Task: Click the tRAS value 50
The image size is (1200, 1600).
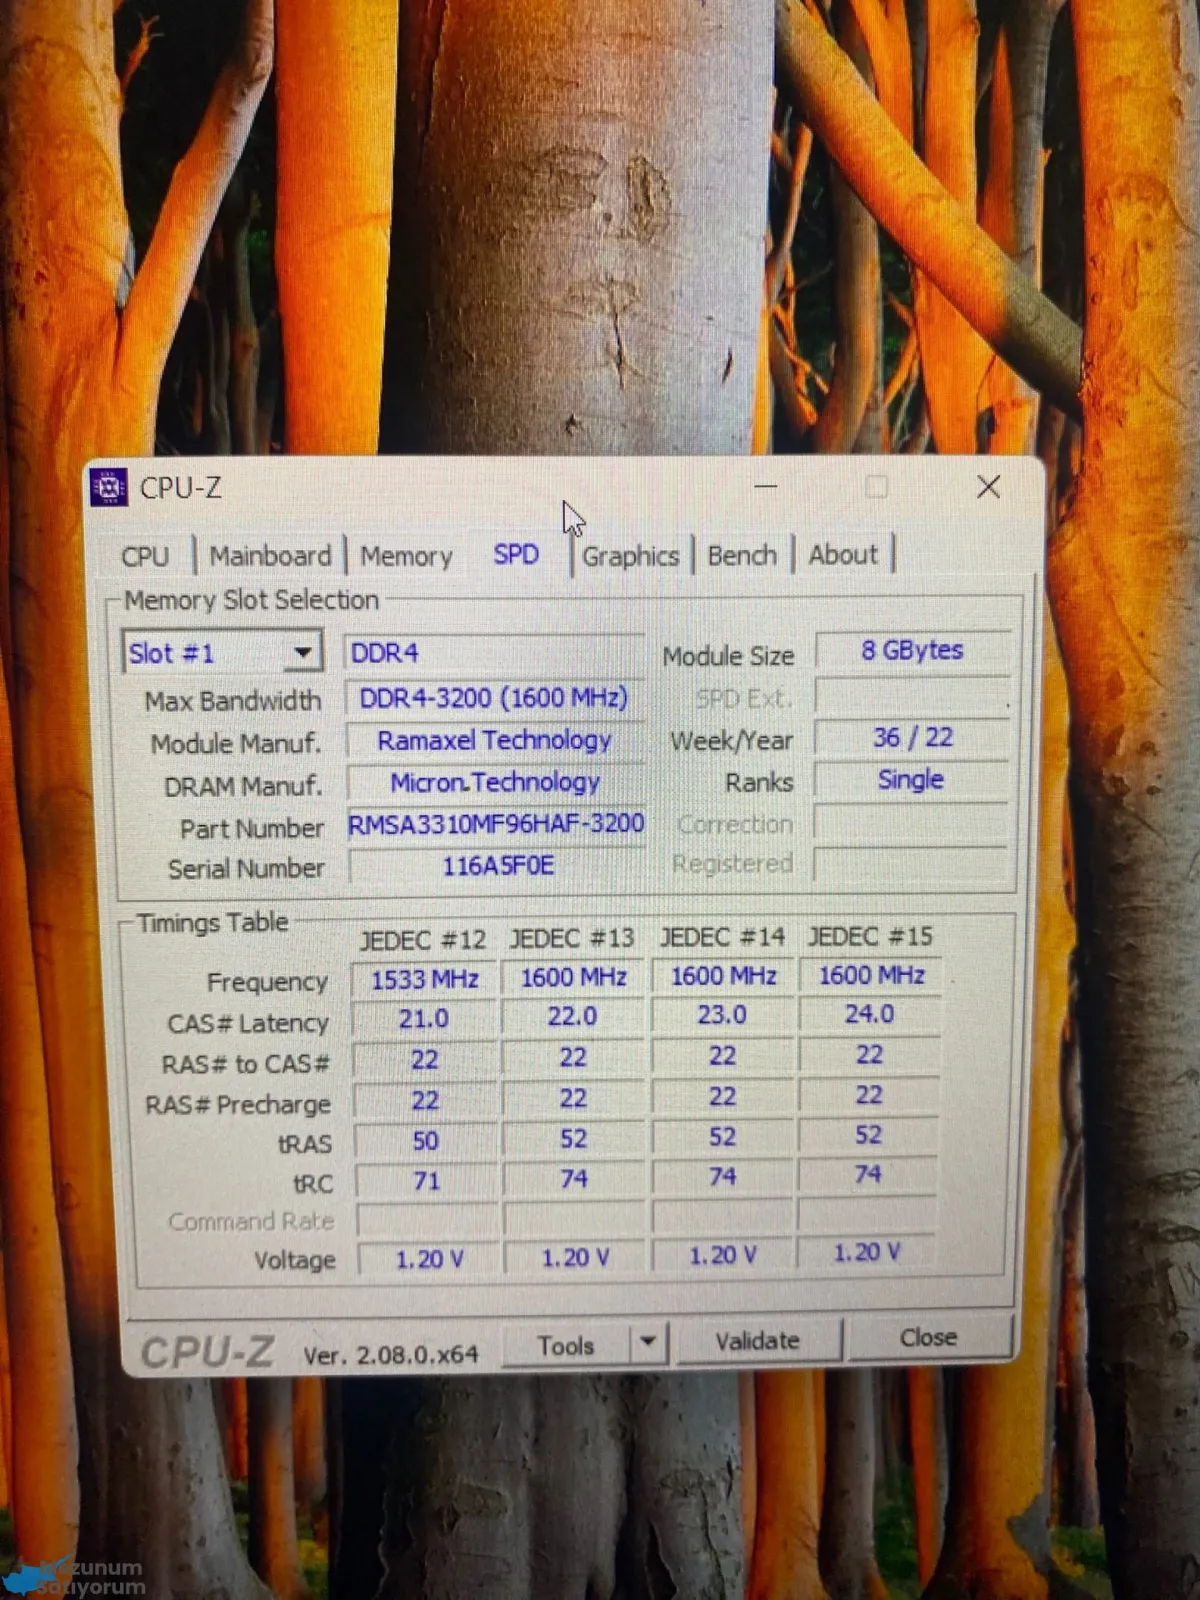Action: click(x=426, y=1141)
